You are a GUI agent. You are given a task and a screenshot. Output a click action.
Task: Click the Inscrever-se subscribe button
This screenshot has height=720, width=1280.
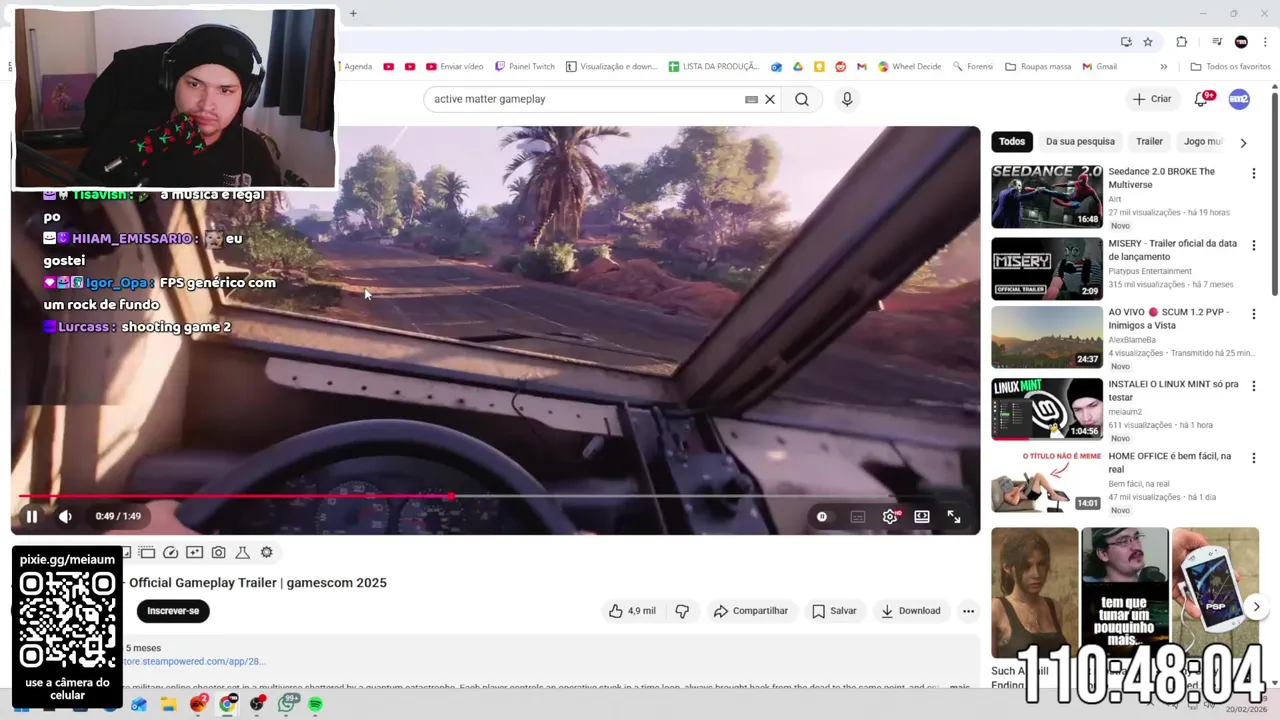[x=173, y=611]
